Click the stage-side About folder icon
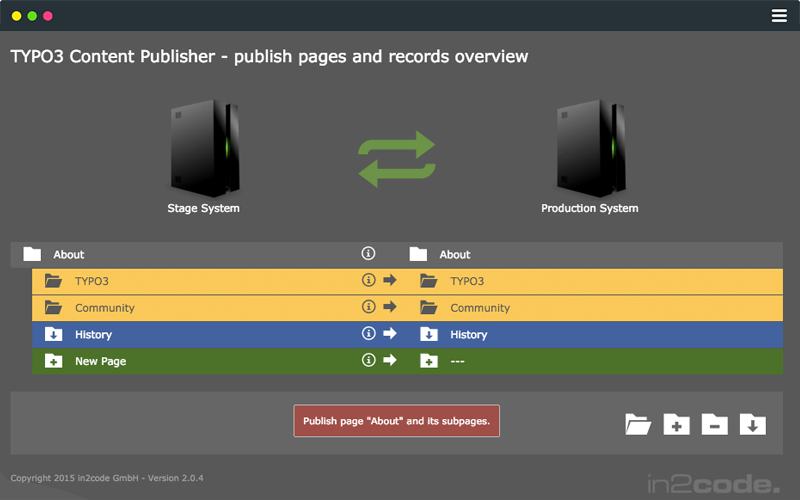This screenshot has height=500, width=800. [x=32, y=254]
